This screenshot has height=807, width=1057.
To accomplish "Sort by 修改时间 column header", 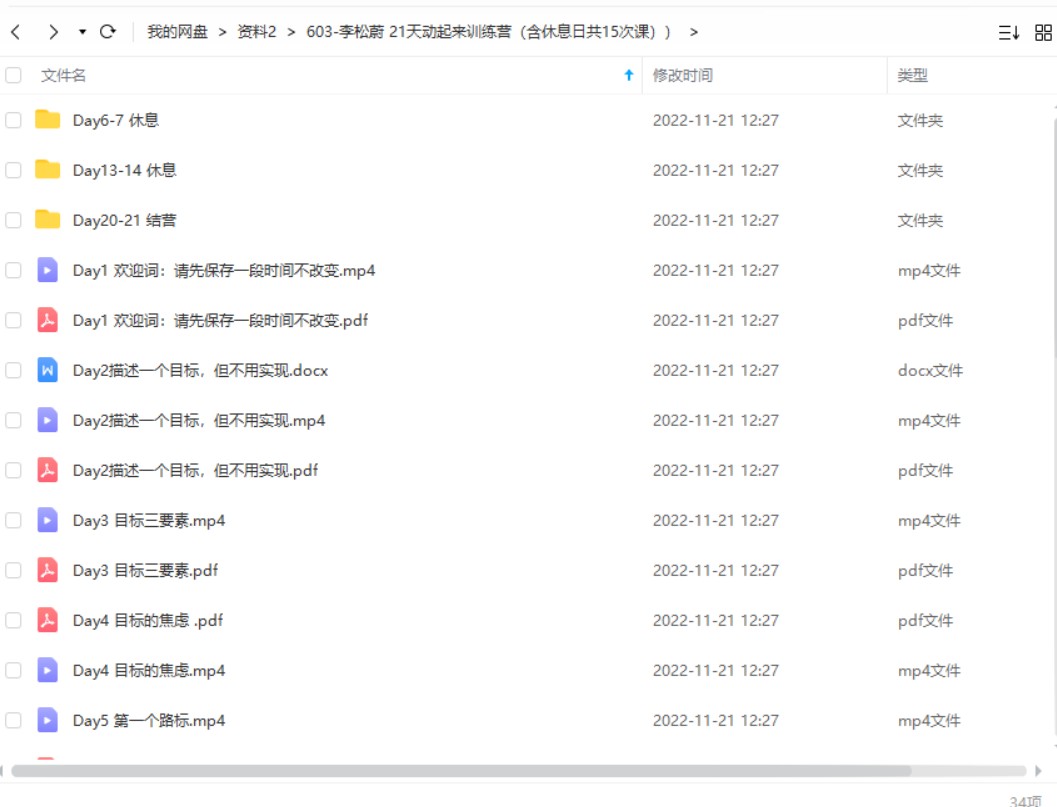I will point(683,75).
